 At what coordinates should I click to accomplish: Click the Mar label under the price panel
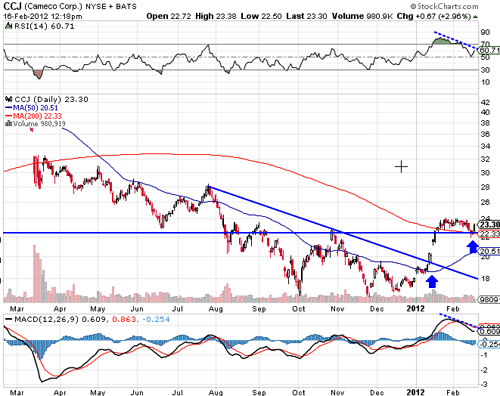click(x=17, y=309)
